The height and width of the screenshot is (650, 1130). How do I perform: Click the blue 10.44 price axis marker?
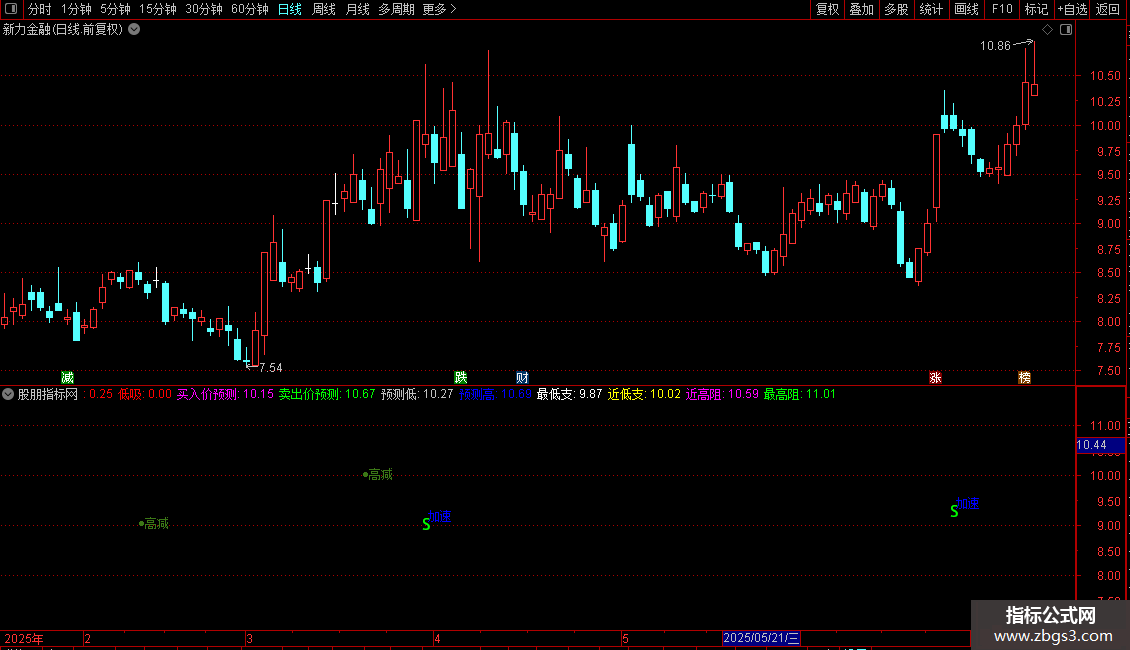(1100, 445)
